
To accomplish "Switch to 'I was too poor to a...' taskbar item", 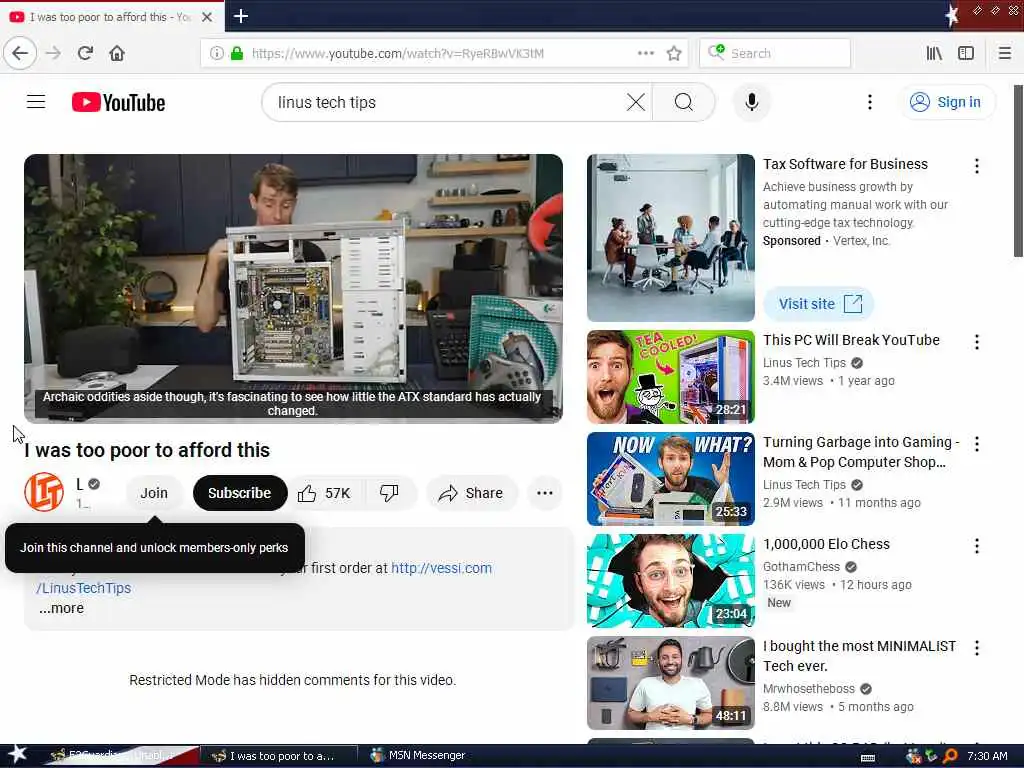I will click(x=279, y=756).
